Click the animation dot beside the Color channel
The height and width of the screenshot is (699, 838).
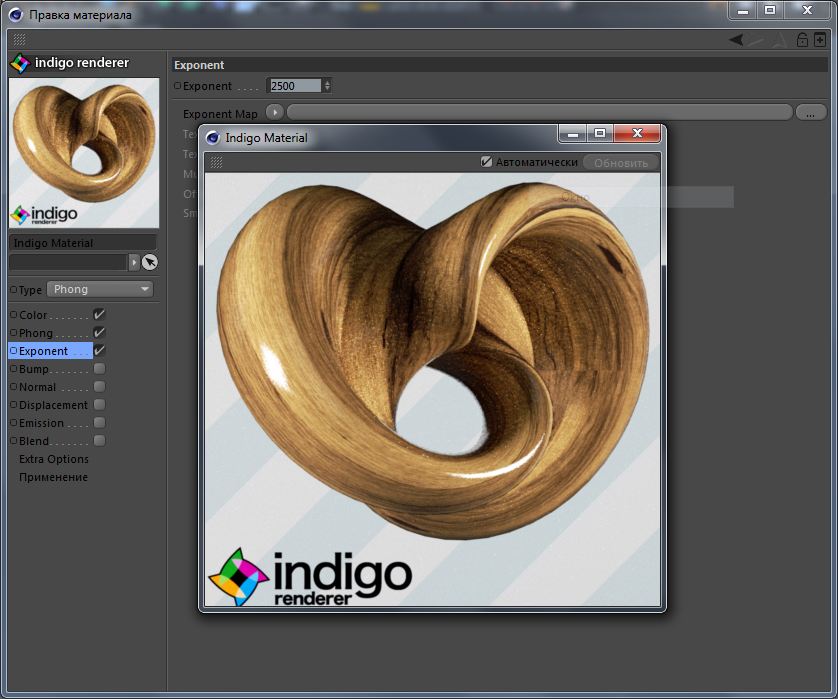tap(14, 315)
